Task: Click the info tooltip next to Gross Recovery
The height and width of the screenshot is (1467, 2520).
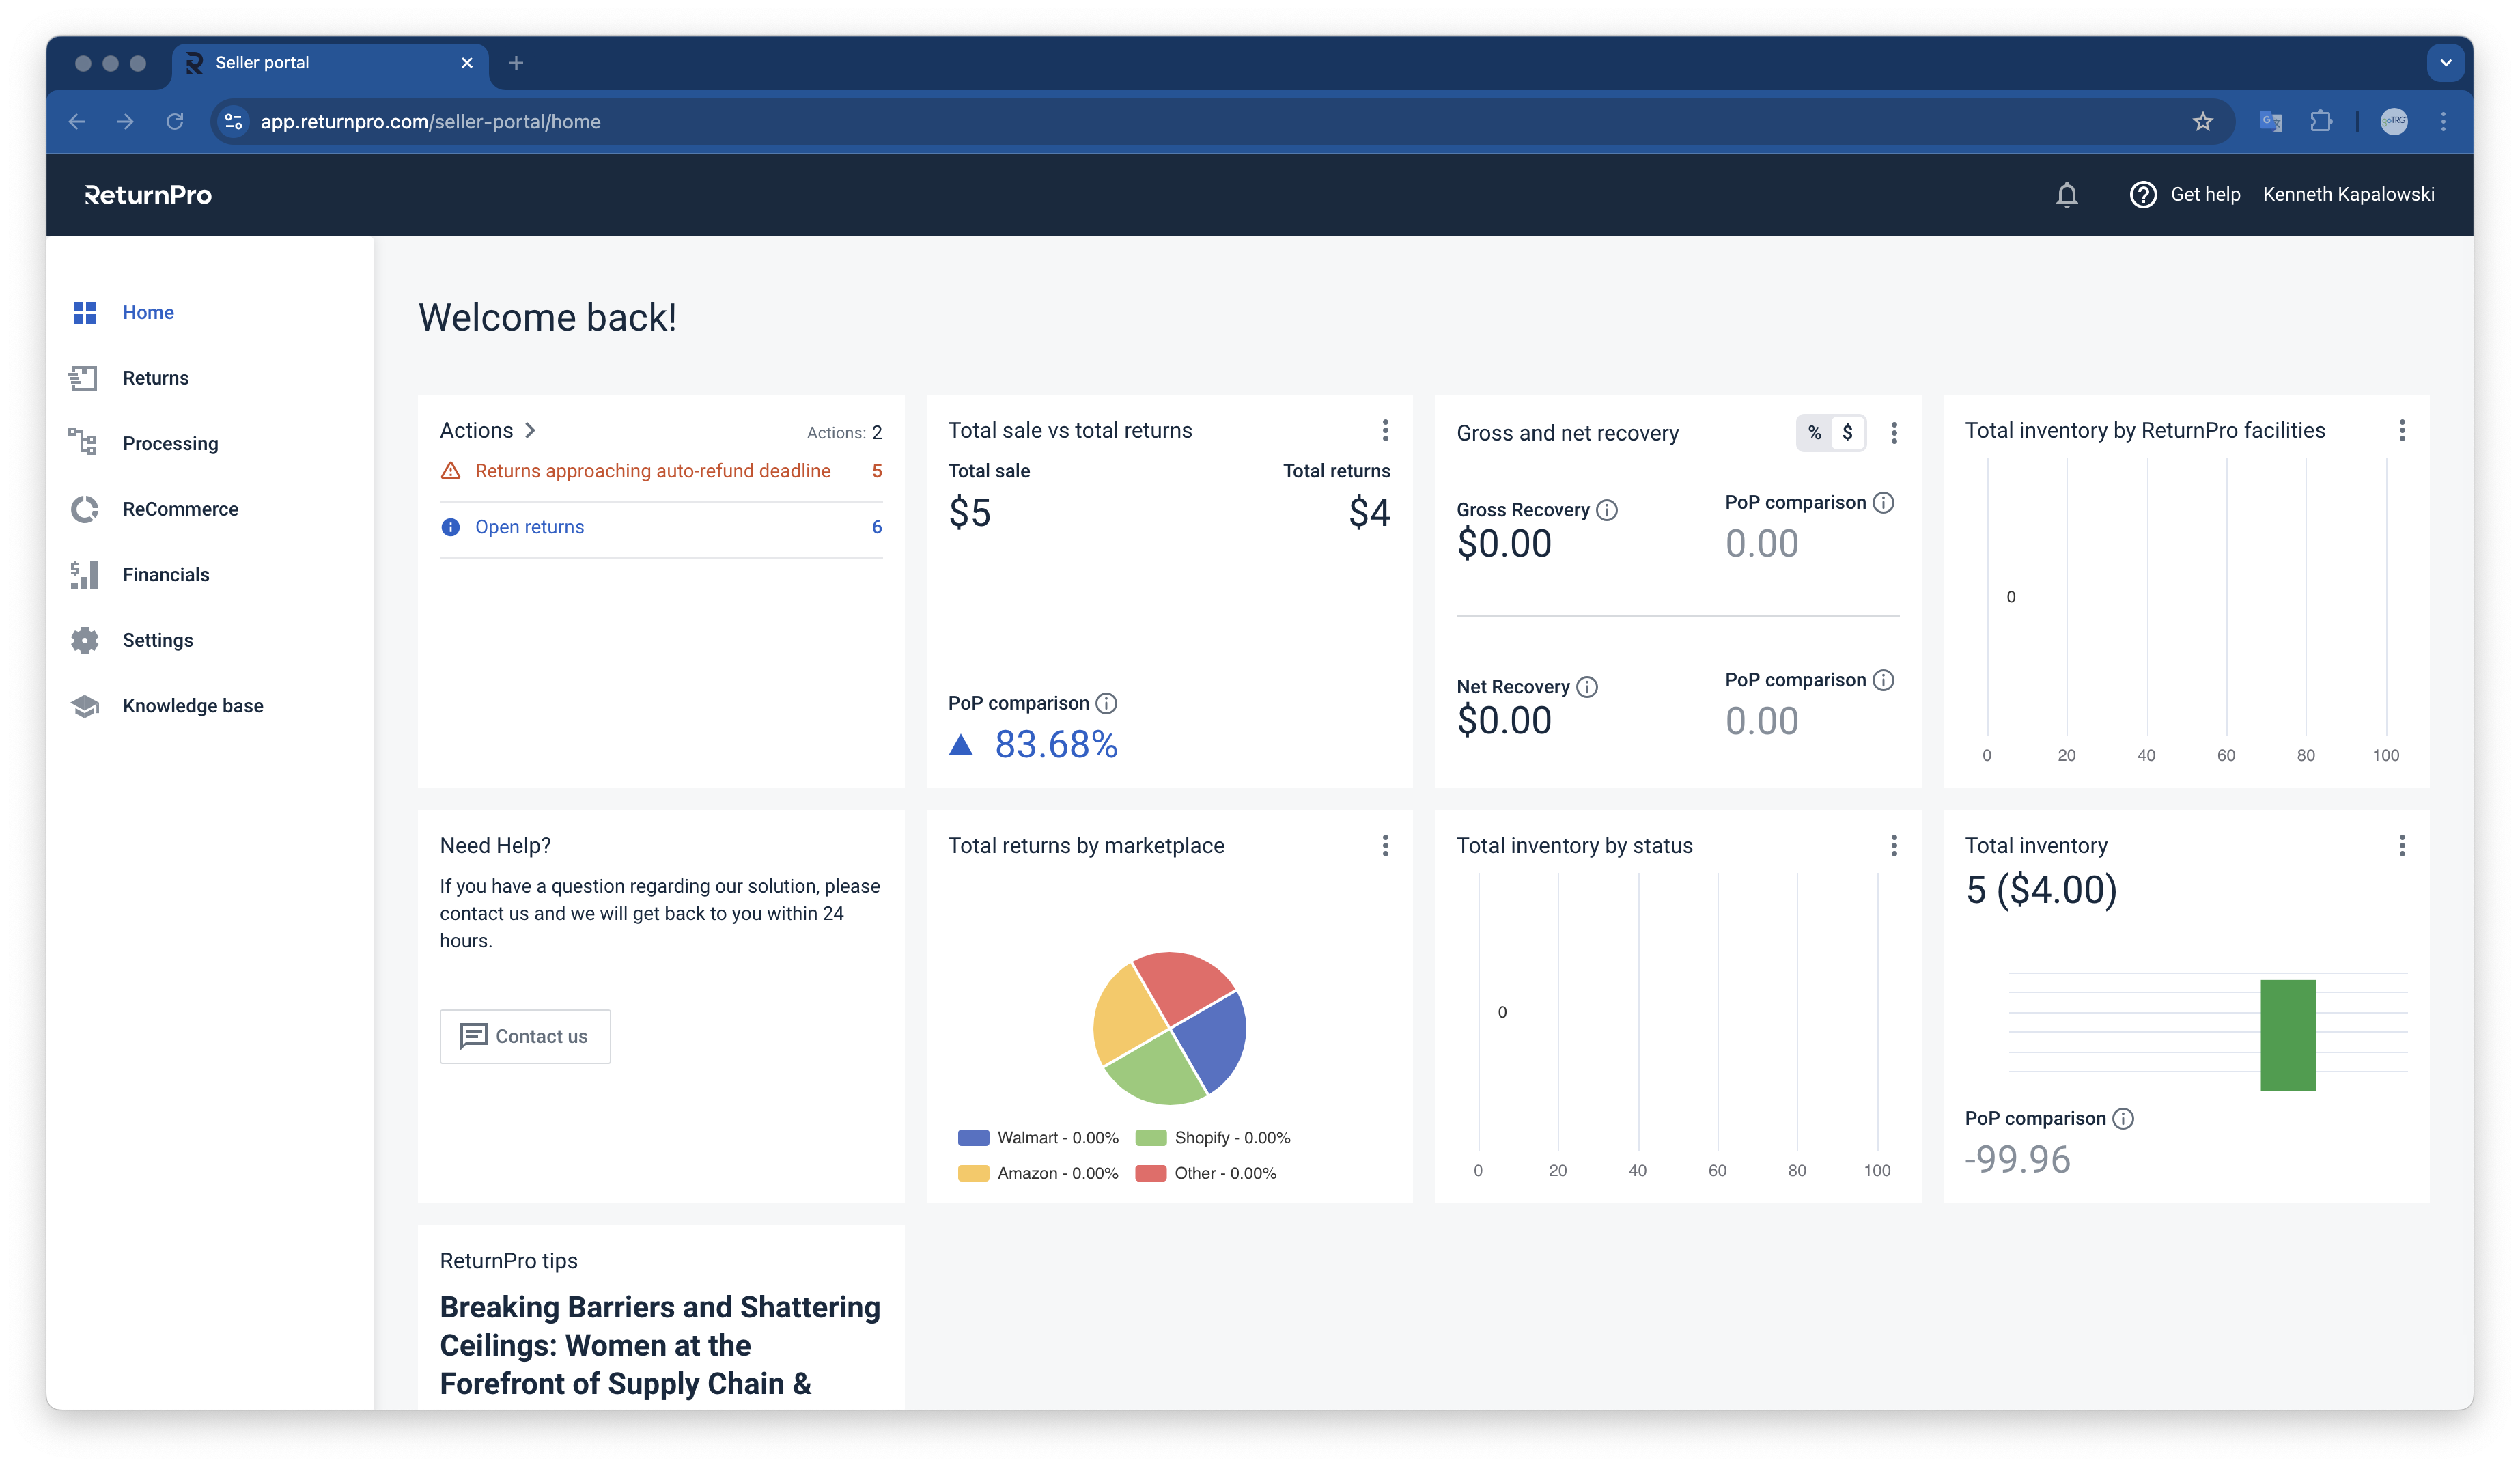Action: click(x=1607, y=510)
